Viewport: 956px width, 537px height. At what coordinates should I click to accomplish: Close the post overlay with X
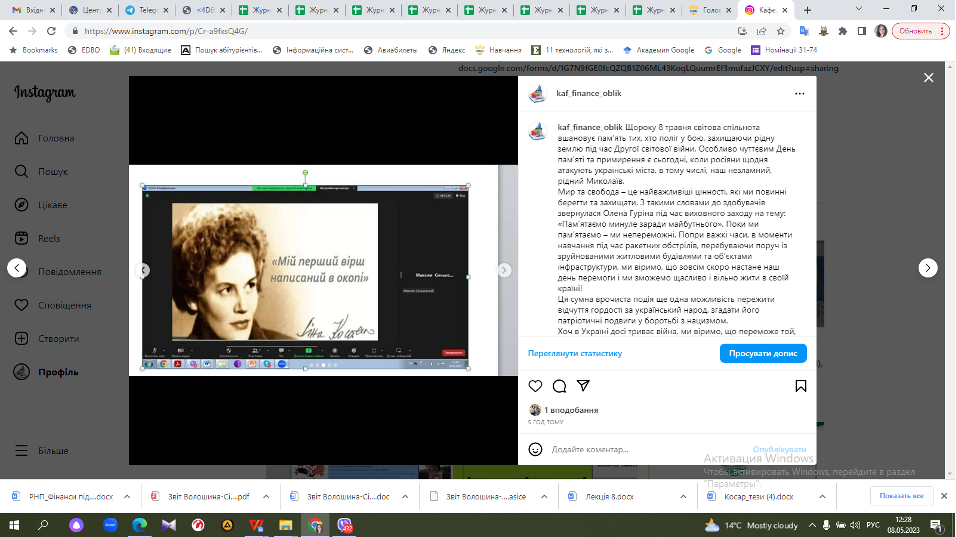[928, 77]
